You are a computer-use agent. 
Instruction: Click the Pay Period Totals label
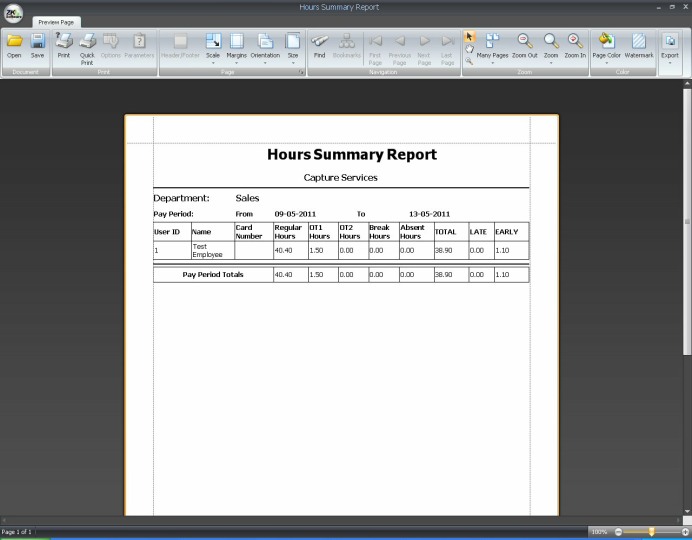click(213, 274)
